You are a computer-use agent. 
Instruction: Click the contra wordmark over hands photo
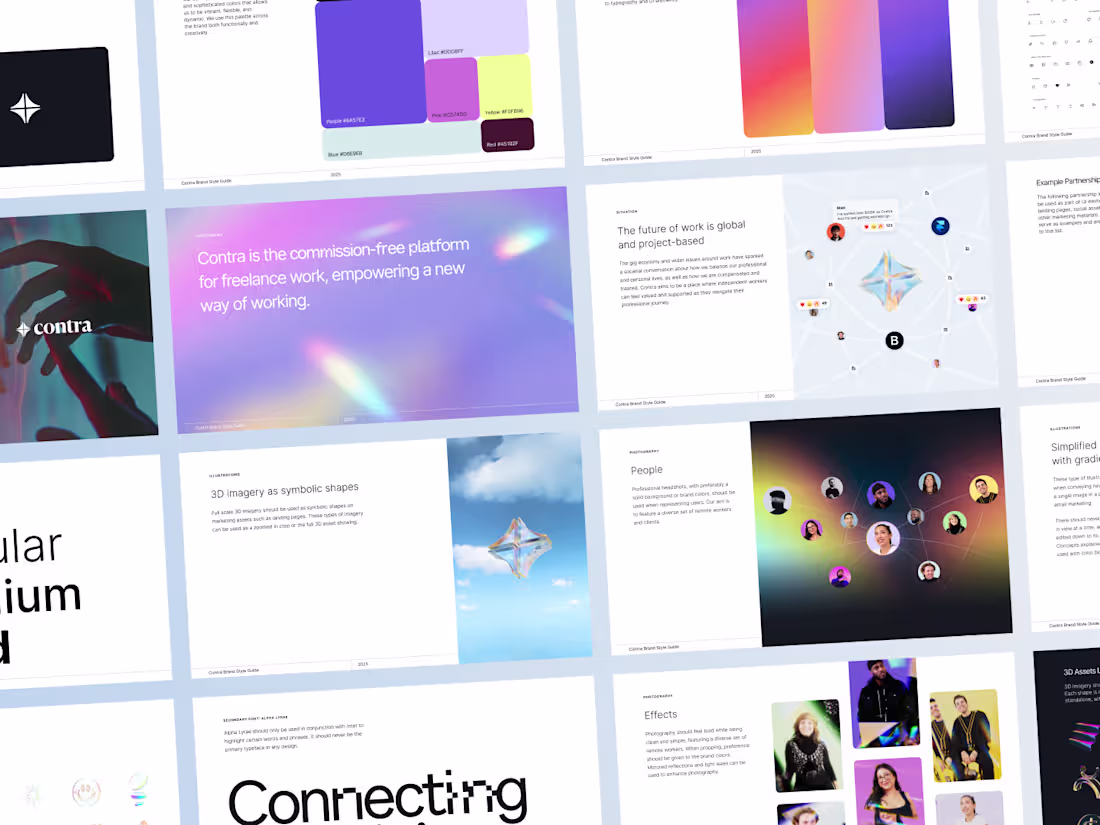coord(55,327)
